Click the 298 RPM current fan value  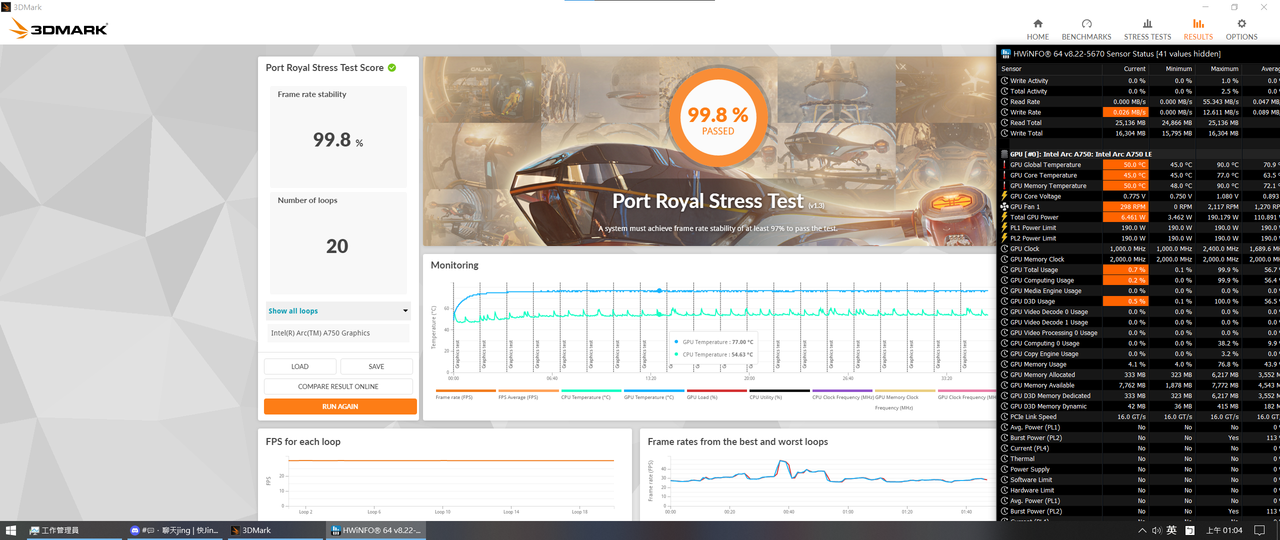click(1125, 207)
